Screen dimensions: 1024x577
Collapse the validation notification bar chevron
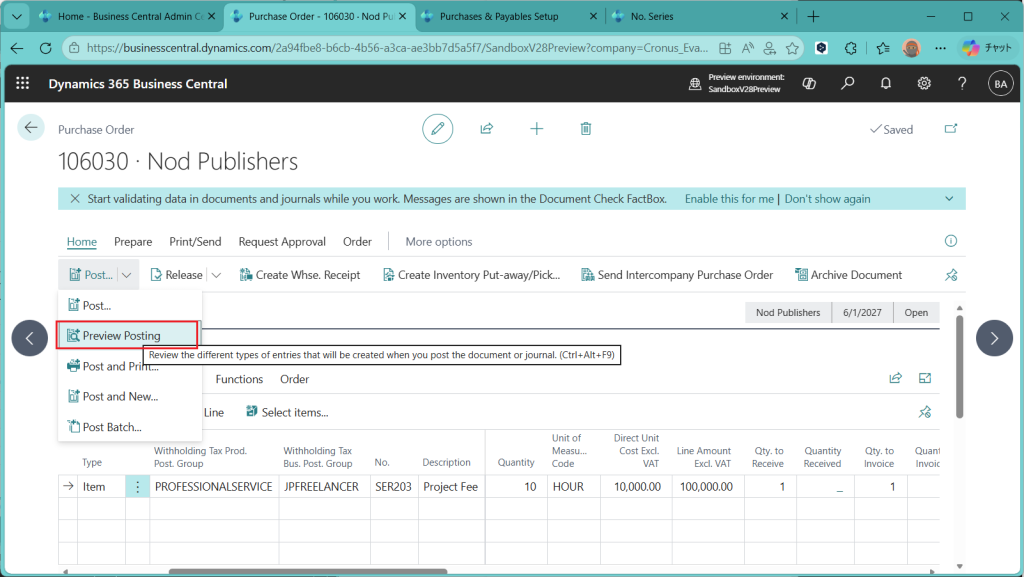point(950,199)
